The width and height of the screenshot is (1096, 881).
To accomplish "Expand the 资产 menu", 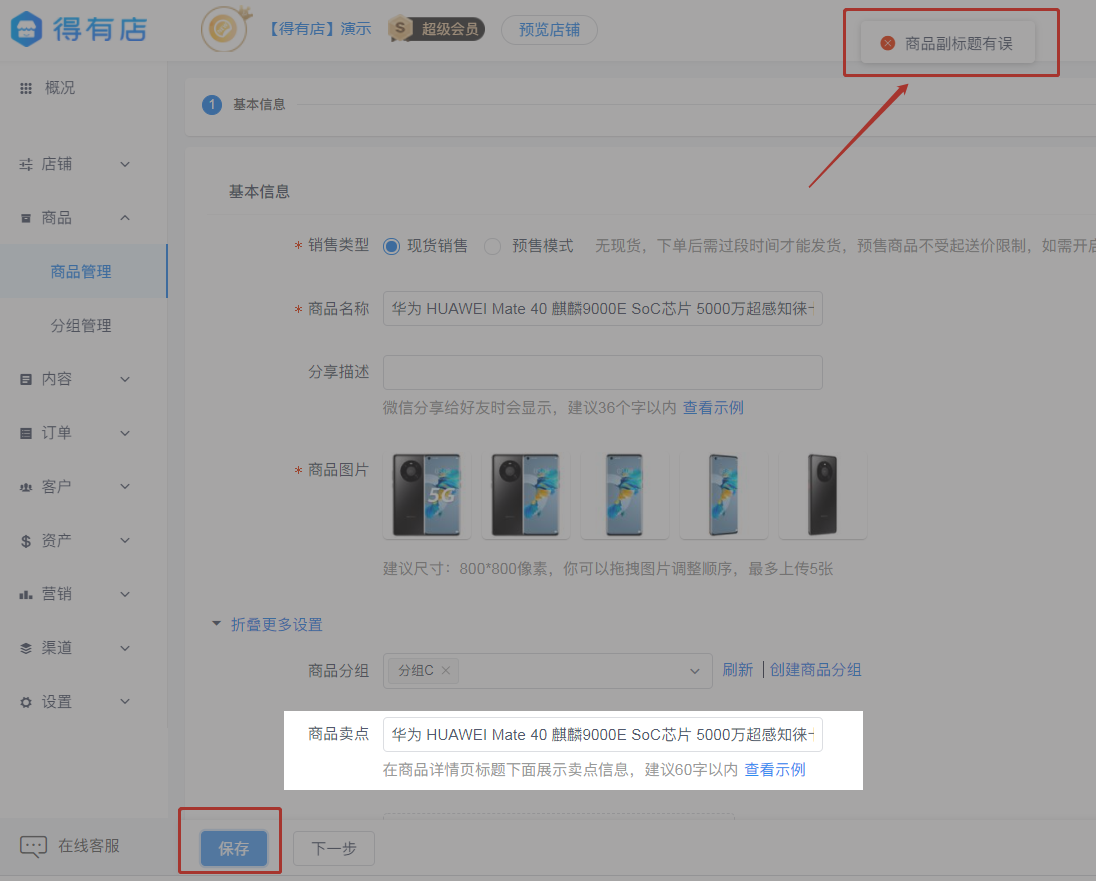I will [x=125, y=540].
